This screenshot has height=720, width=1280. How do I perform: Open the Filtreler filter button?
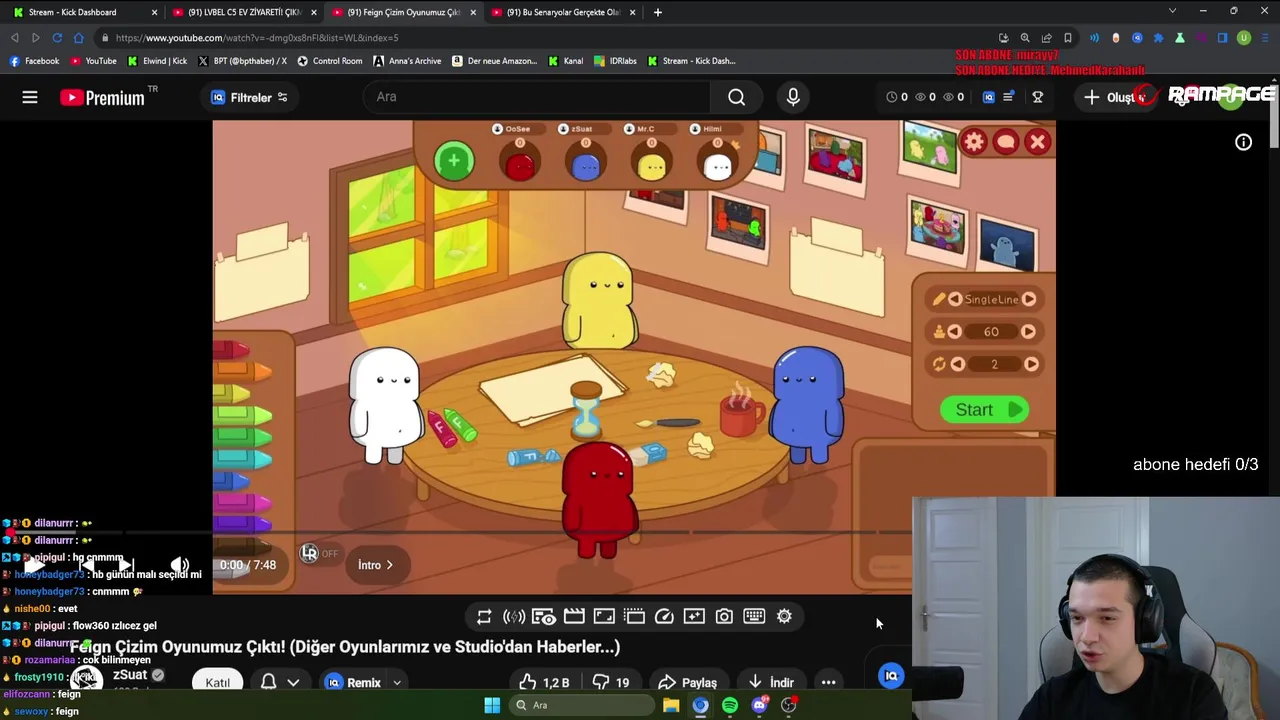coord(249,97)
